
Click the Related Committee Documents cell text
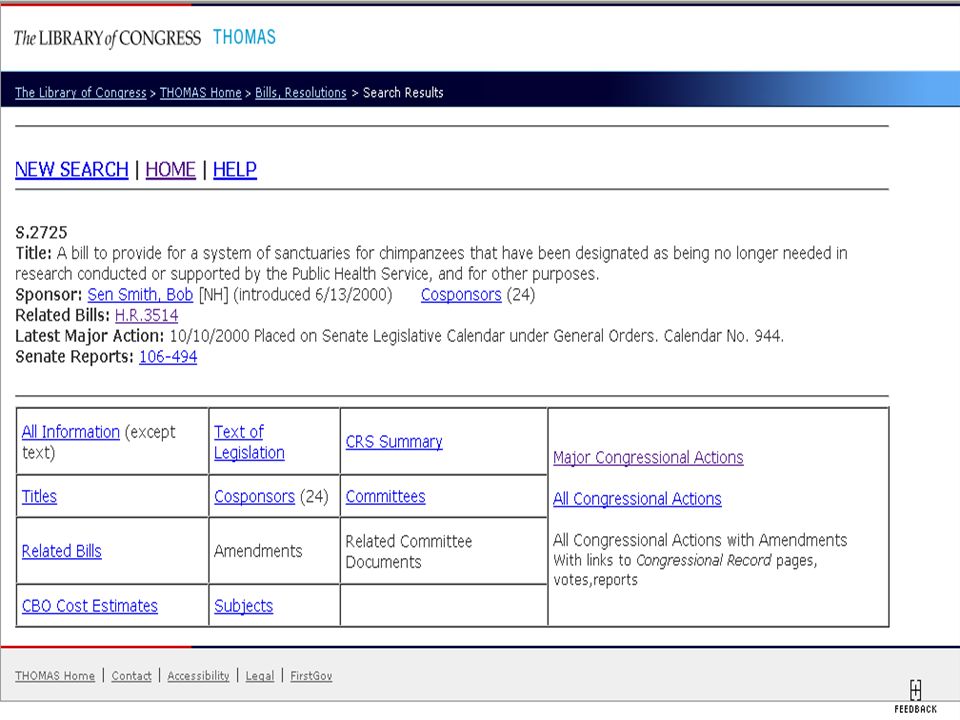tap(408, 551)
